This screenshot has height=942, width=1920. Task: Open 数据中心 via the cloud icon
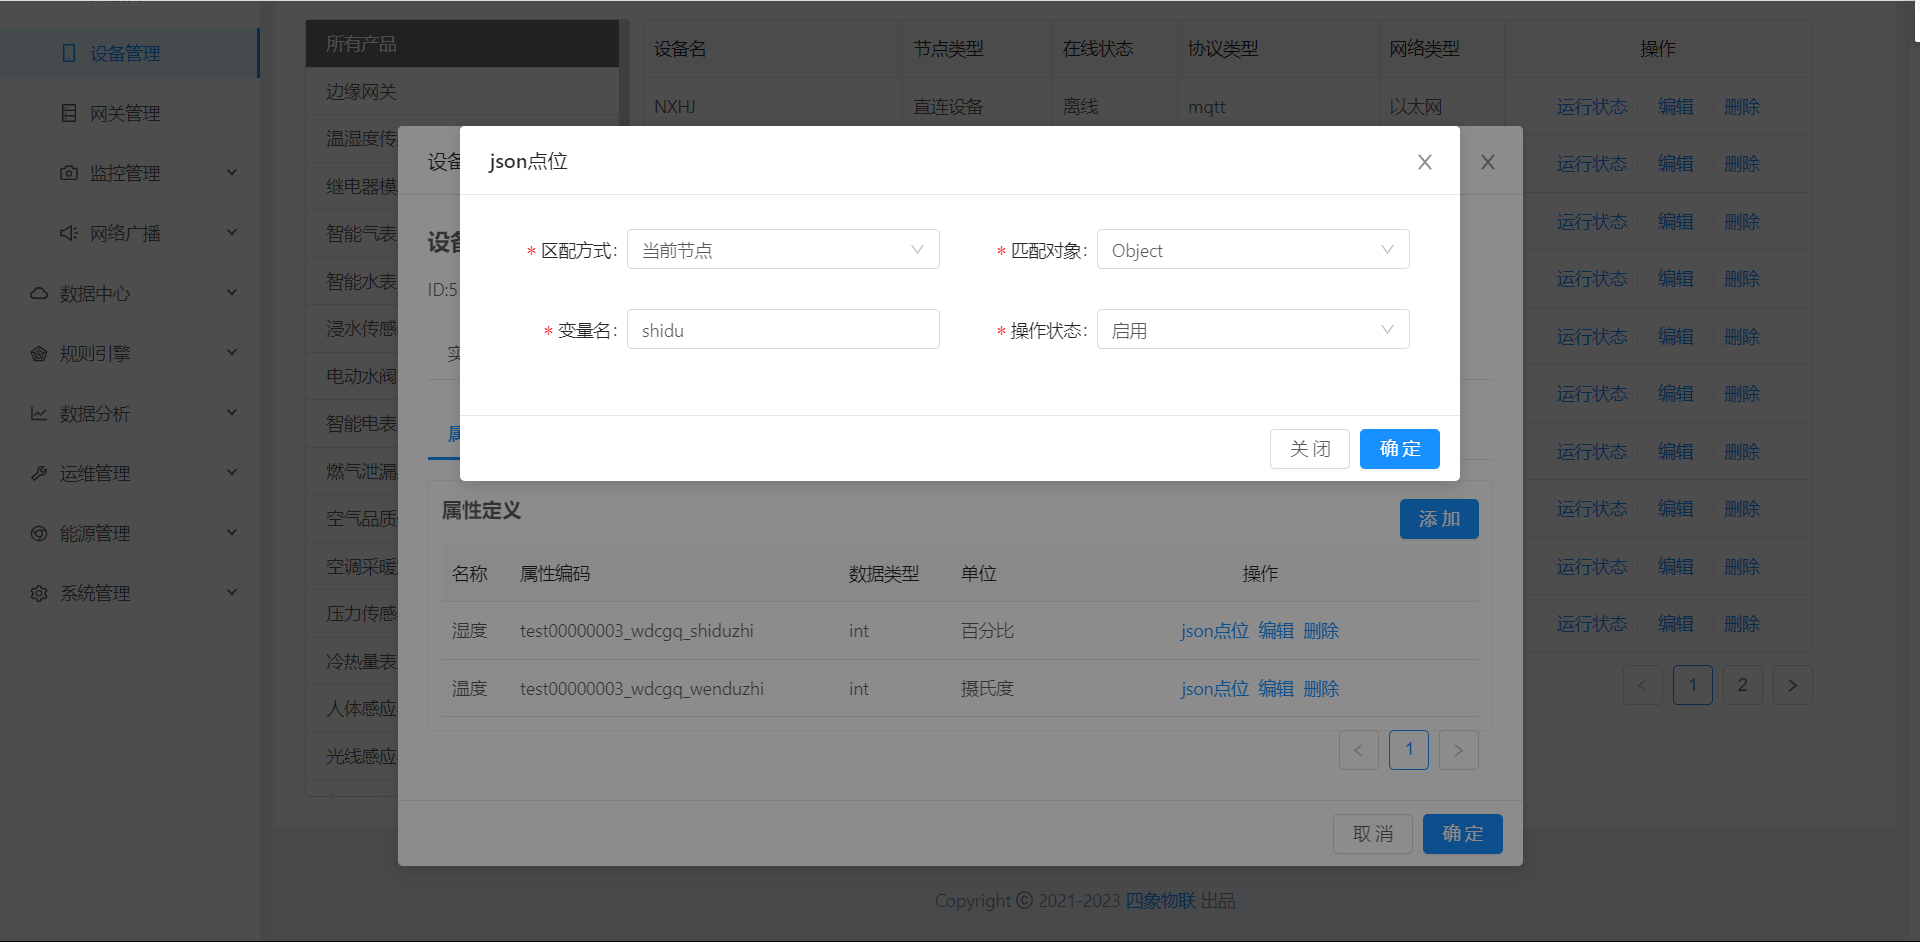tap(38, 292)
